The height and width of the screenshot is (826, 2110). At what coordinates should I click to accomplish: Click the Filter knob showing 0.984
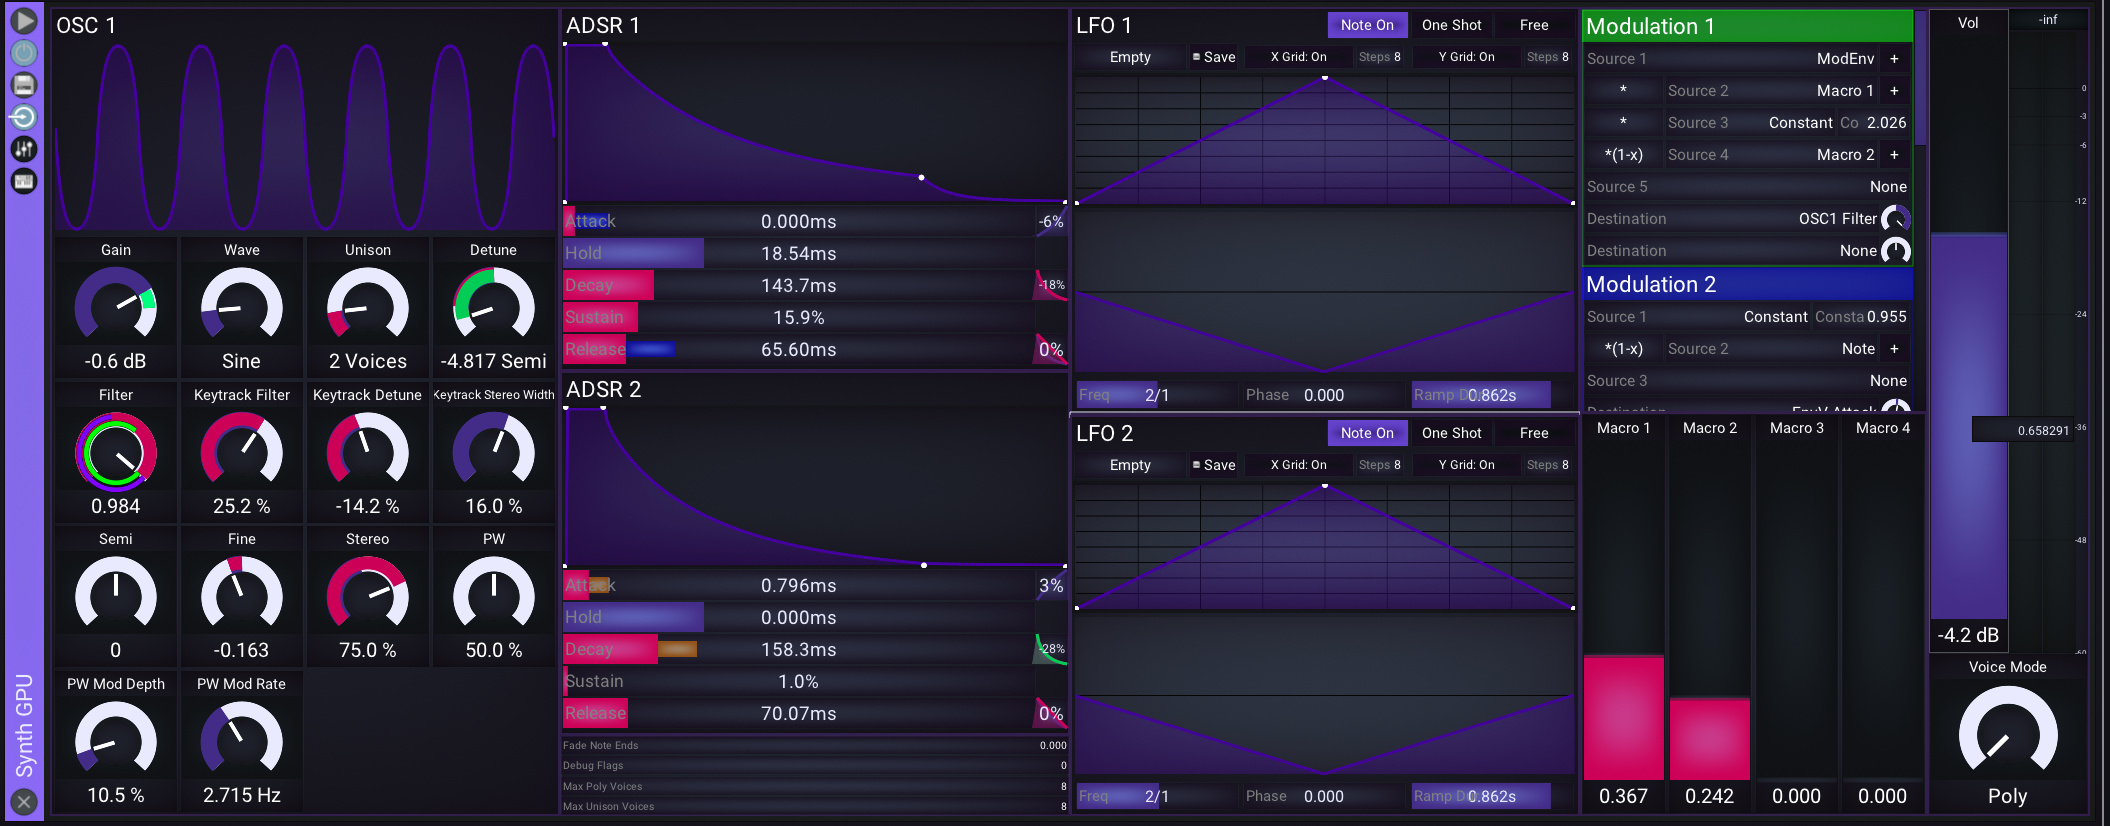point(116,451)
